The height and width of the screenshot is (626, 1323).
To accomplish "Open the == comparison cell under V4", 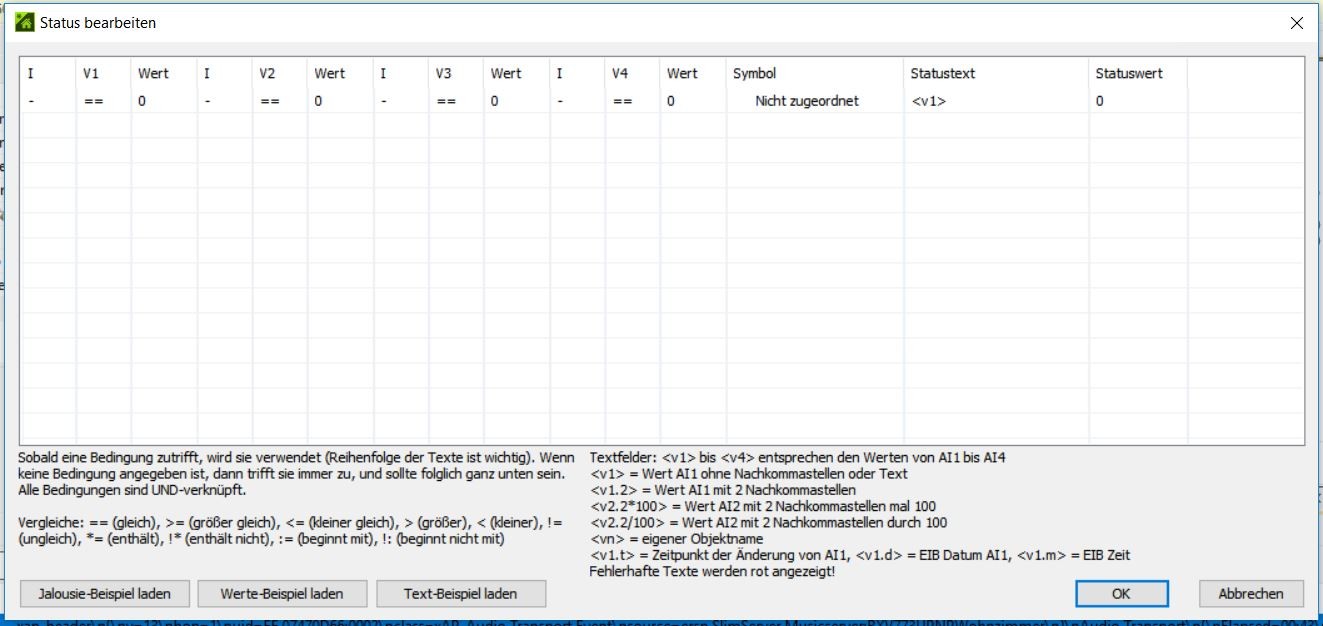I will point(622,101).
